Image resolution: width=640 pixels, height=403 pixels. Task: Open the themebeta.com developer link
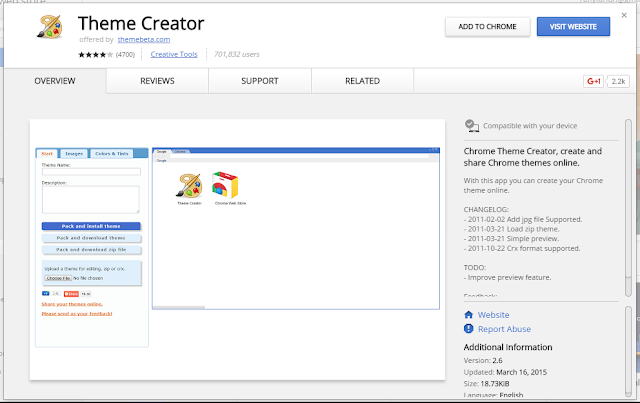(144, 40)
